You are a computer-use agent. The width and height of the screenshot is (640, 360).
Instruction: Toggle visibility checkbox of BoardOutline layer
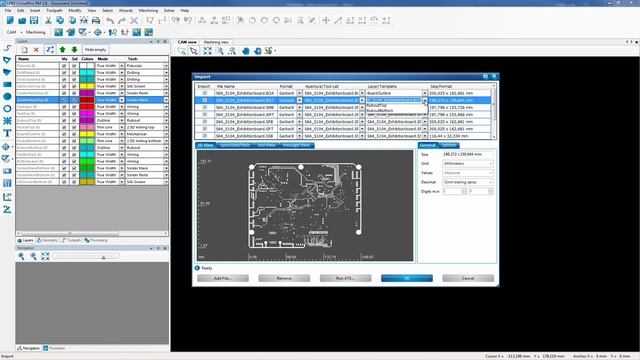(64, 134)
